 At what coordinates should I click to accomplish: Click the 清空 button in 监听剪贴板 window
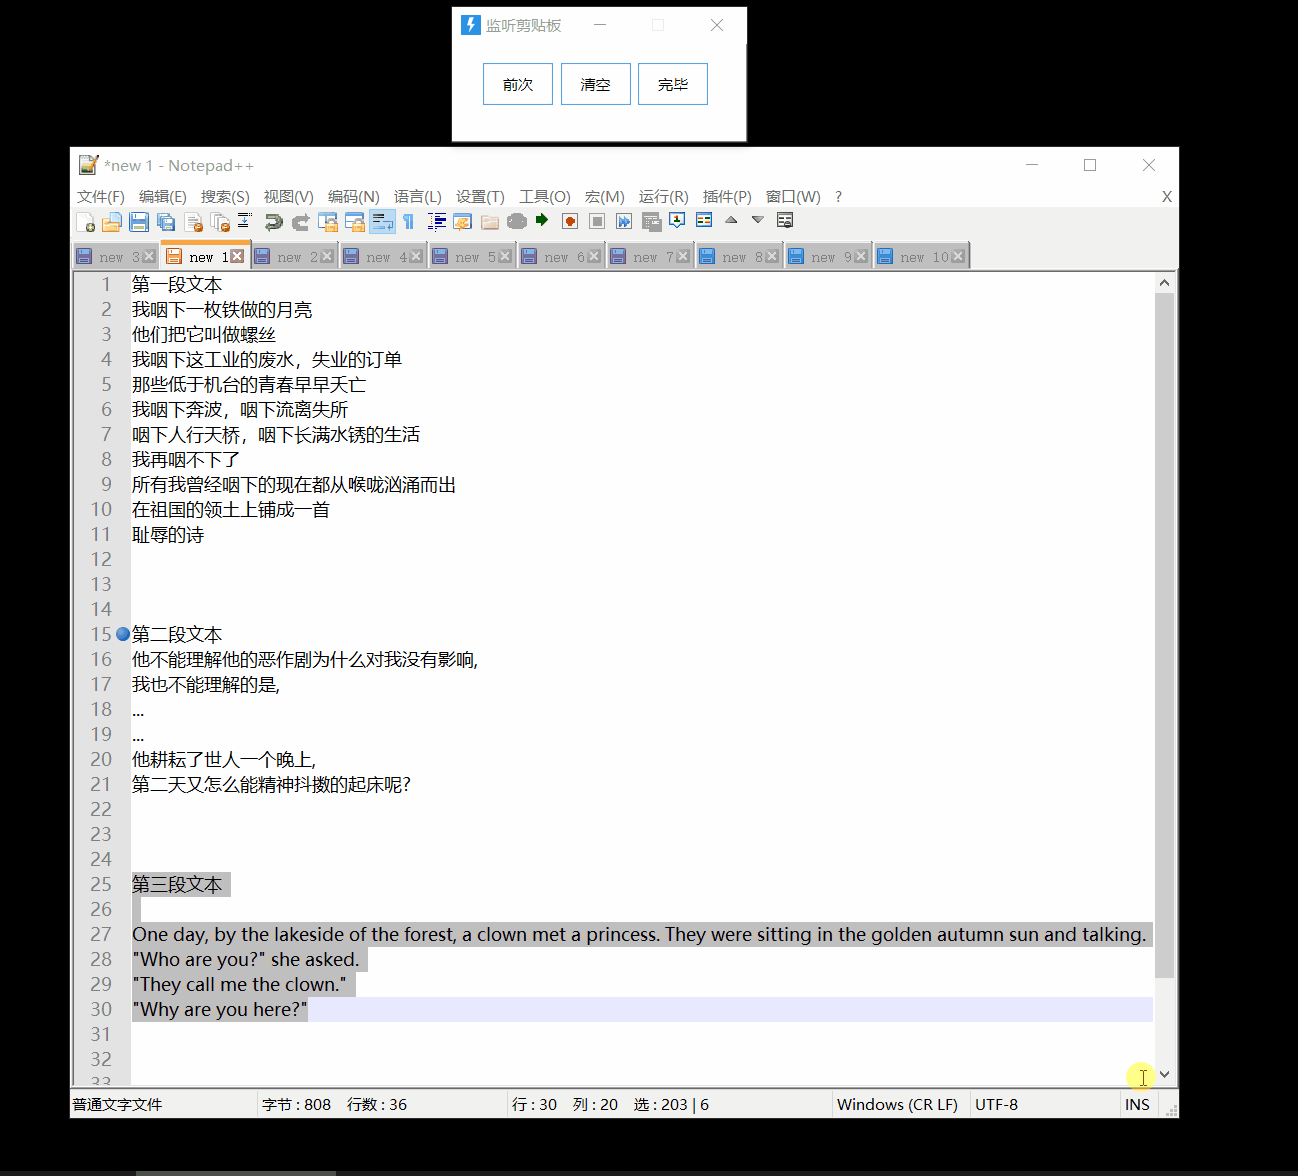(x=596, y=84)
